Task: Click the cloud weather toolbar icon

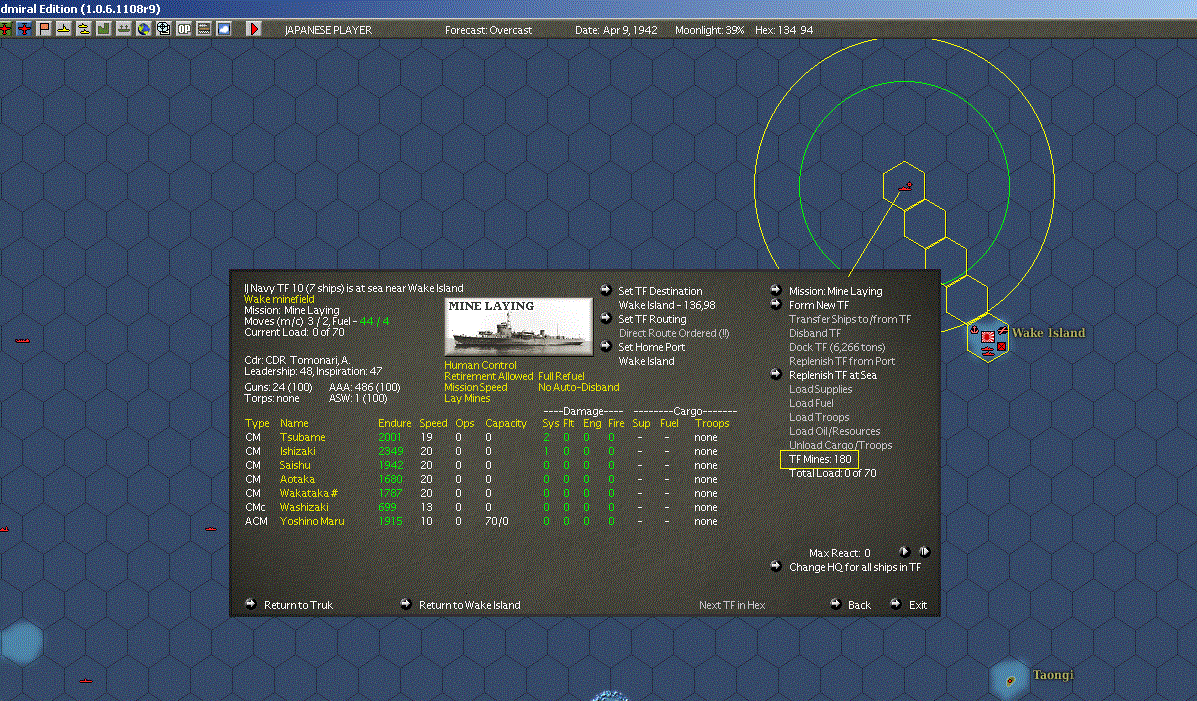Action: click(x=224, y=29)
